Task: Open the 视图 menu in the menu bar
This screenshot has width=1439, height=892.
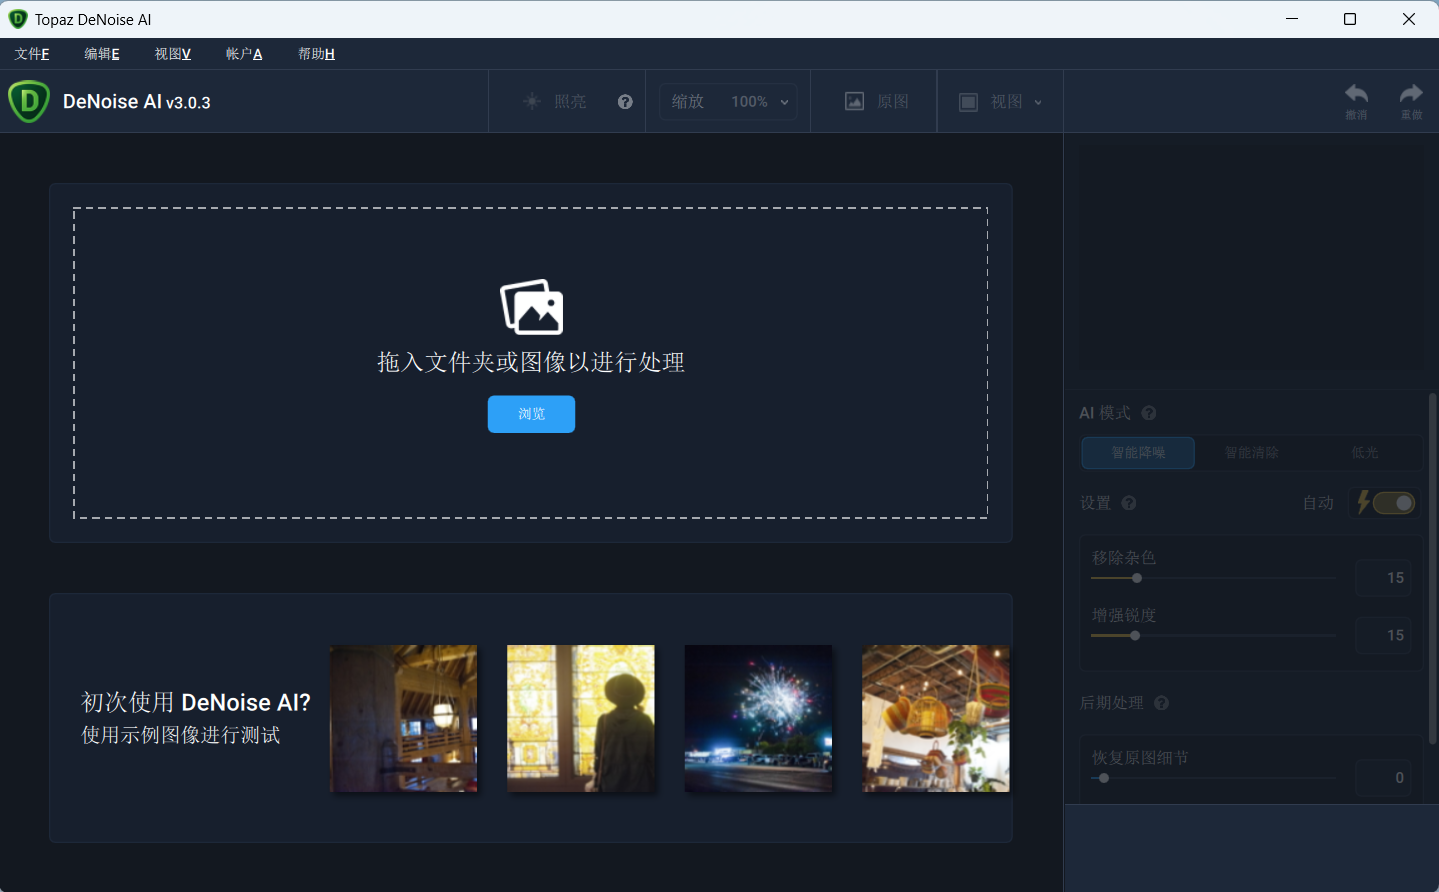Action: 173,54
